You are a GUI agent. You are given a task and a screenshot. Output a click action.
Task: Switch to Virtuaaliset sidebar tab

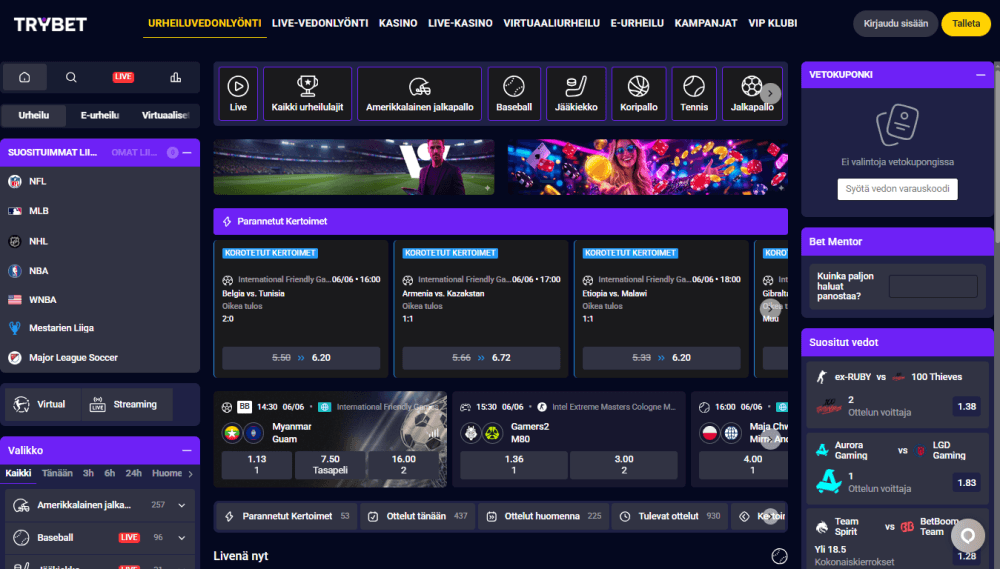165,115
